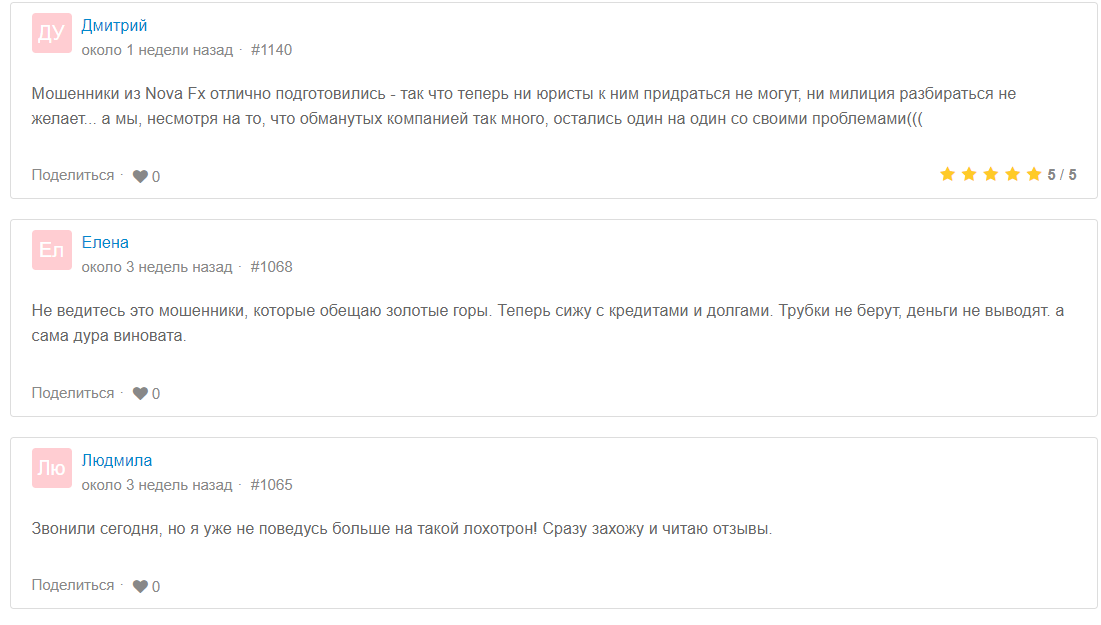This screenshot has height=625, width=1101.
Task: Open Людмила's profile name link
Action: click(117, 460)
